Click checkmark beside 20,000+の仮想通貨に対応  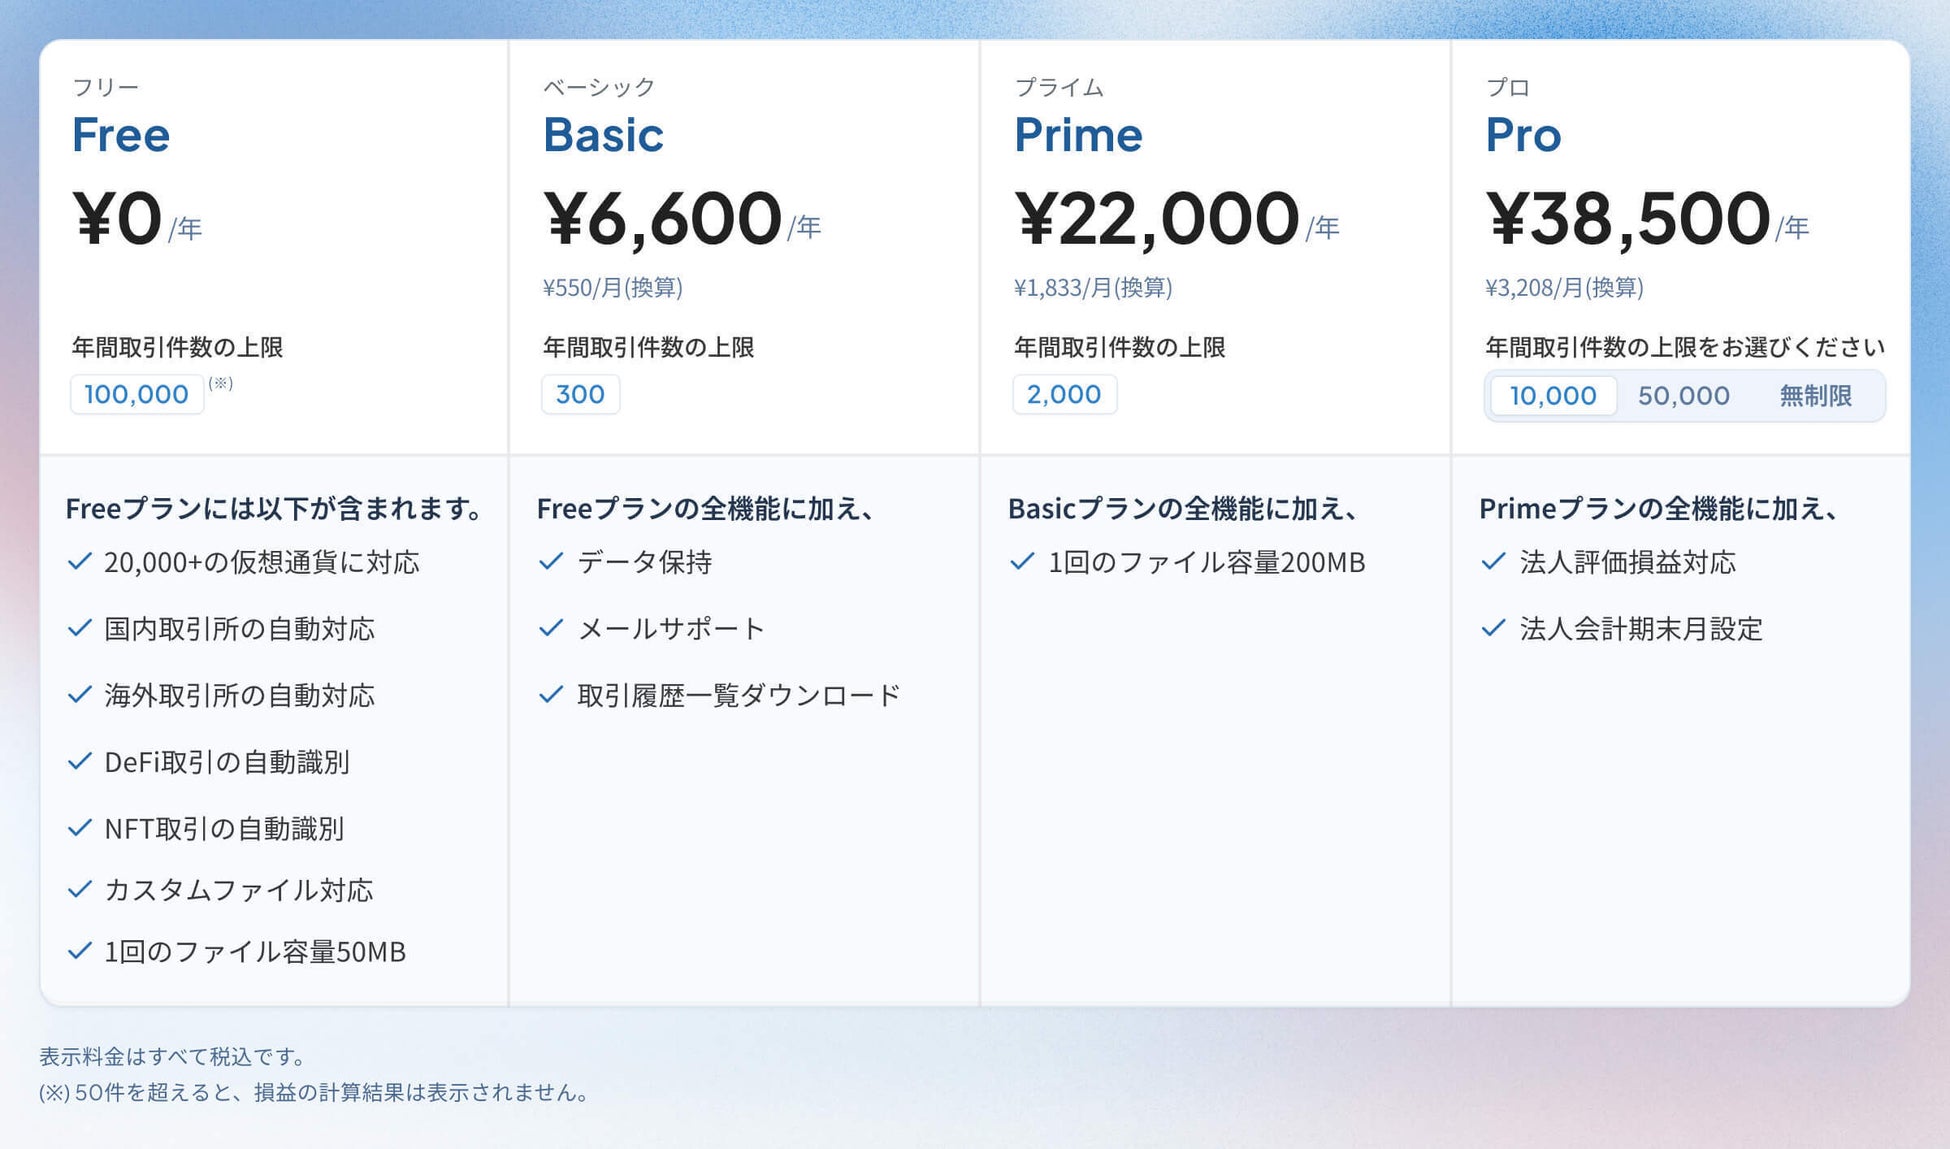[80, 562]
